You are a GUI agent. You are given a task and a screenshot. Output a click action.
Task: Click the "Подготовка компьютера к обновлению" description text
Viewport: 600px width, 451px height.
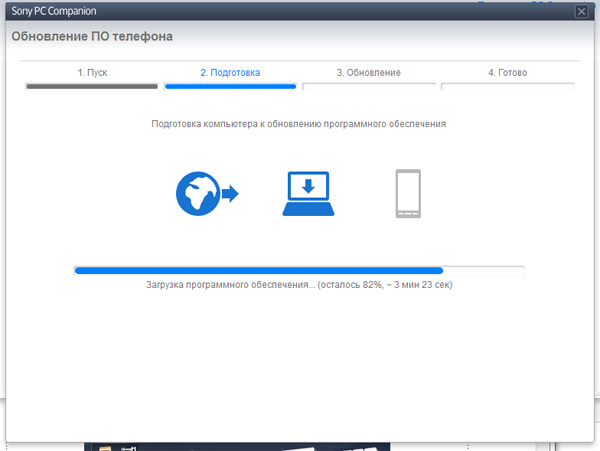point(298,124)
